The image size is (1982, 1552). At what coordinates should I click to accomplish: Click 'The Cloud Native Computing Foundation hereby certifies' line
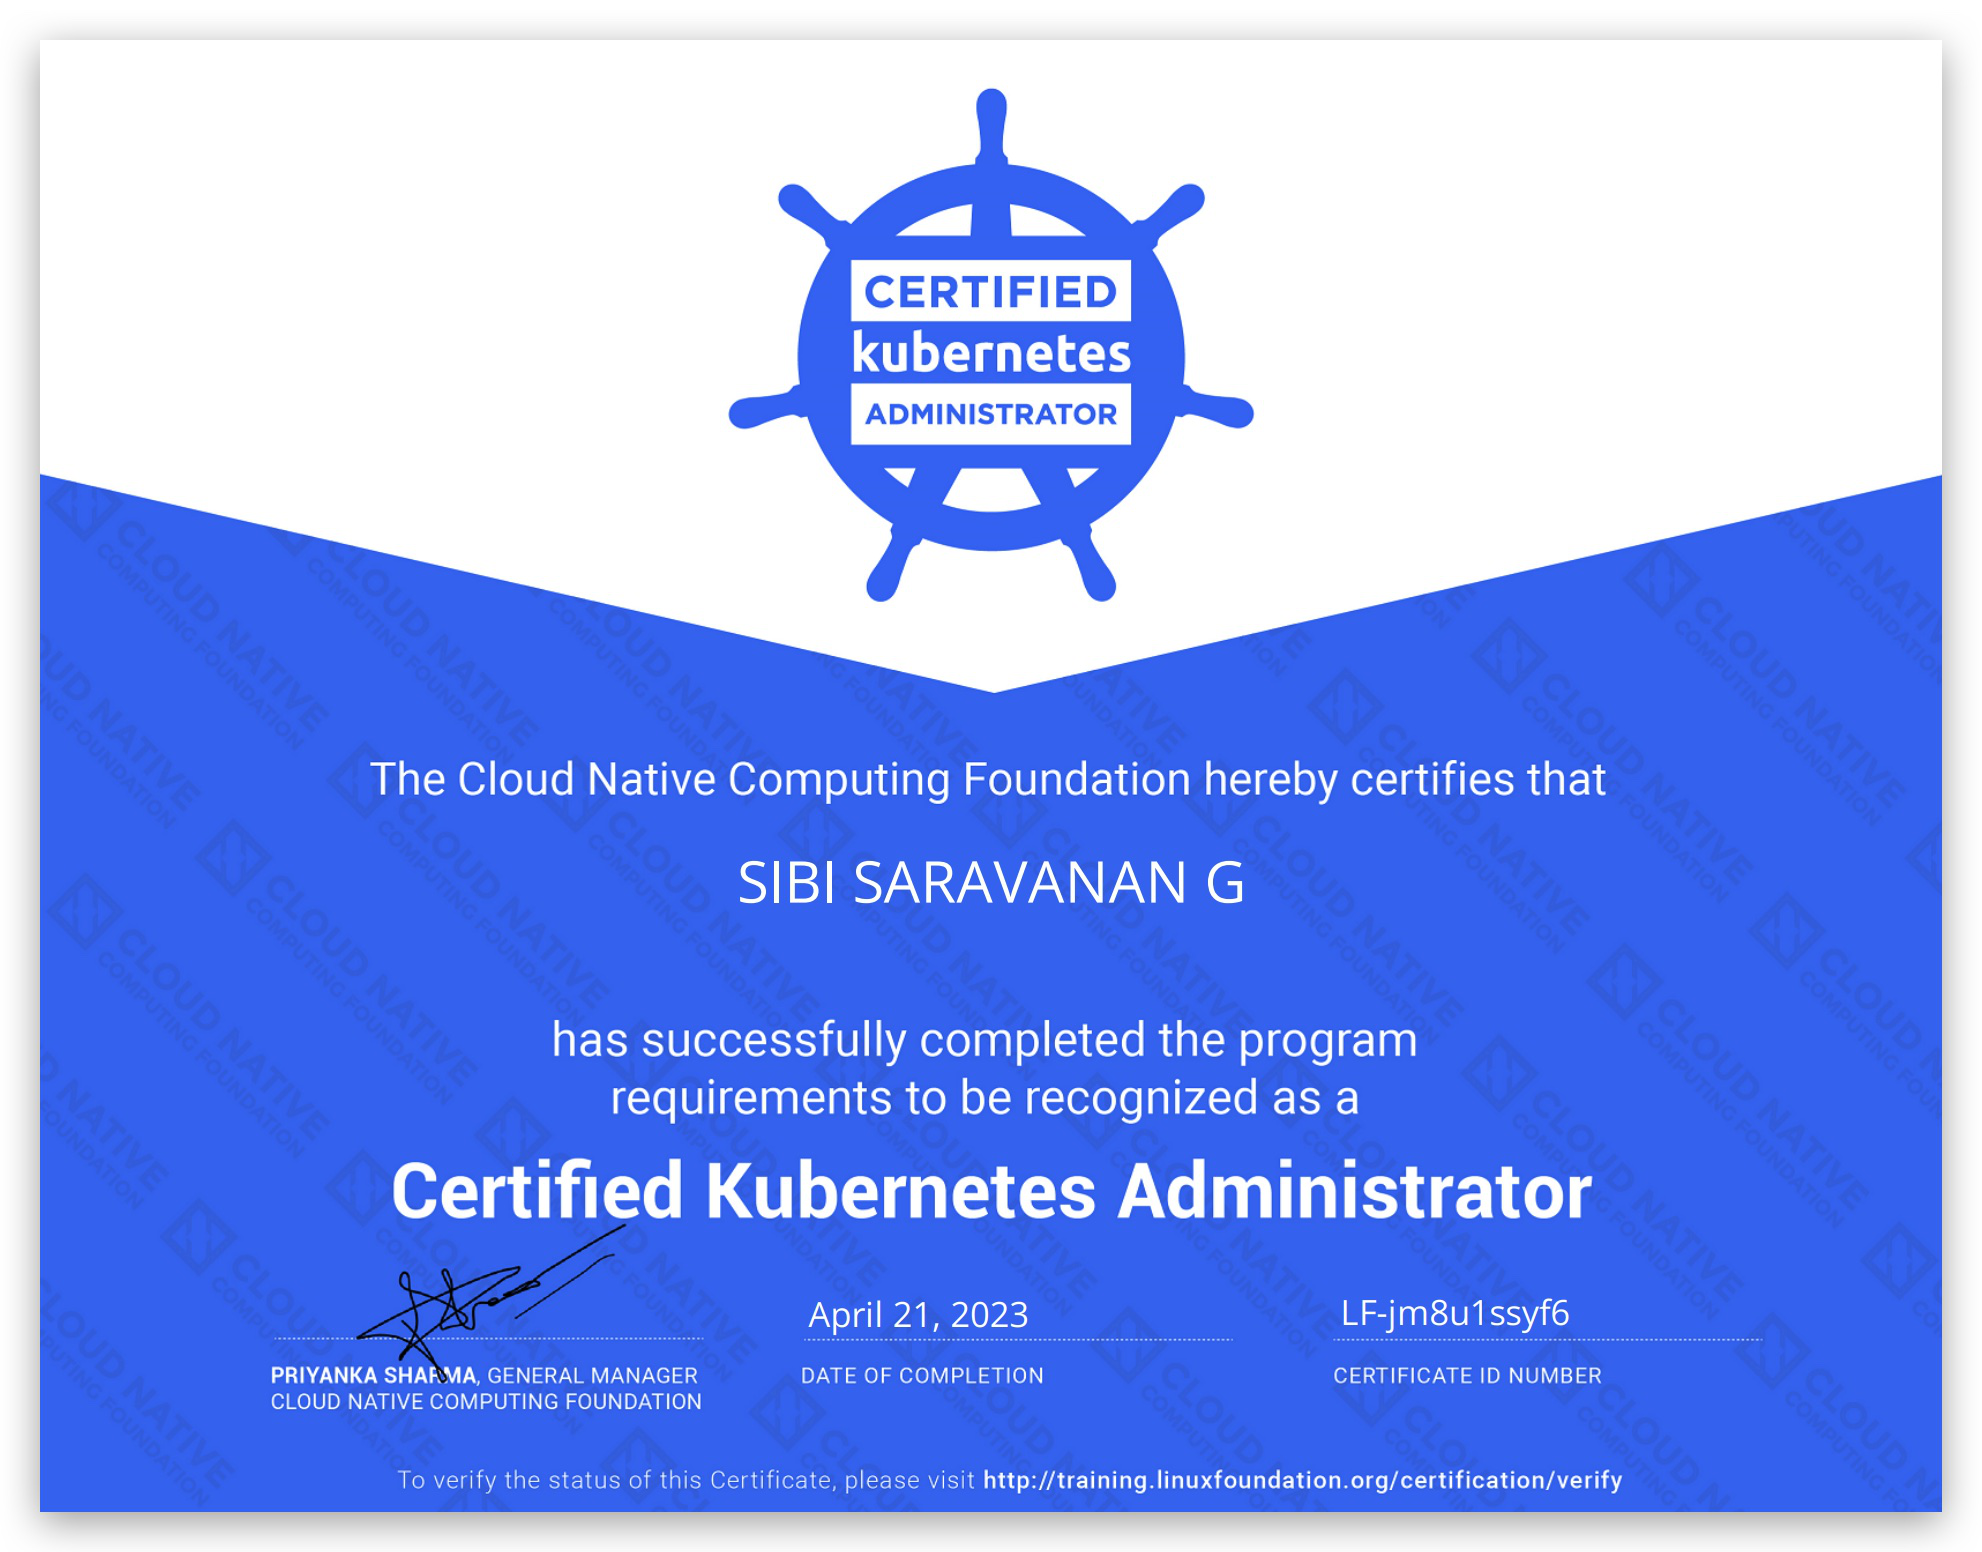988,779
